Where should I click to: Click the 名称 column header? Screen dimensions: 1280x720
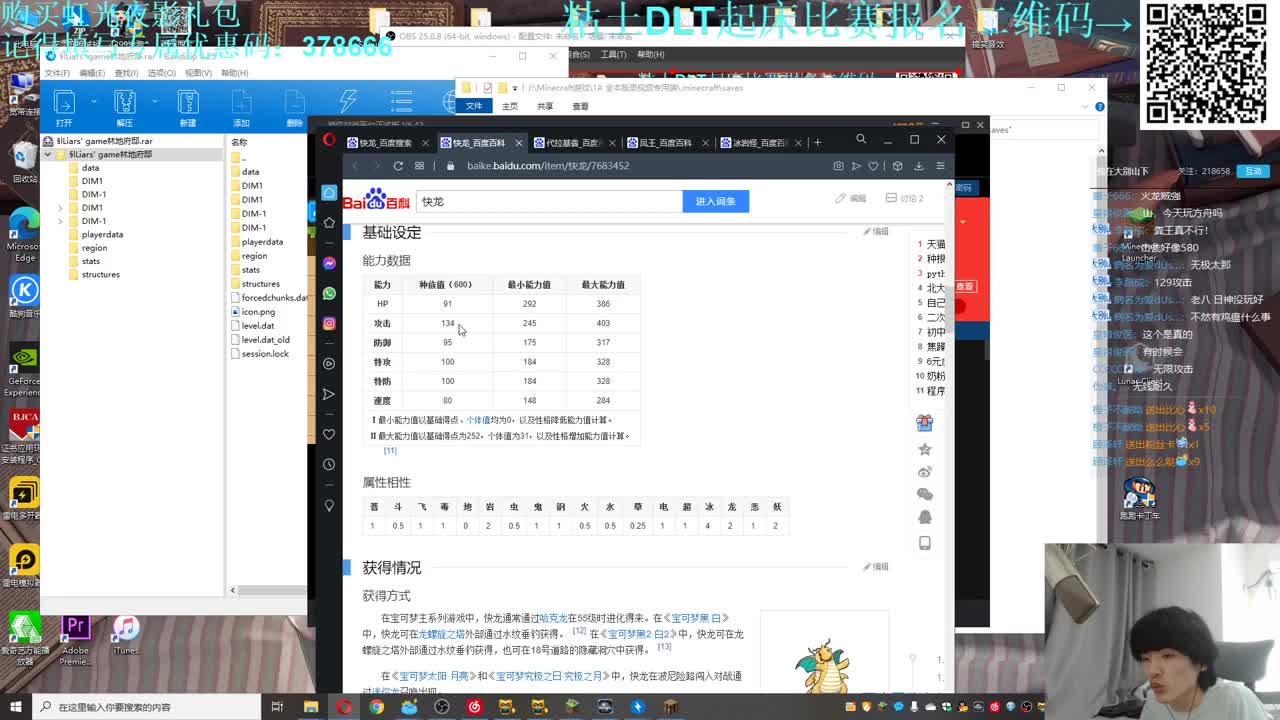click(x=240, y=142)
